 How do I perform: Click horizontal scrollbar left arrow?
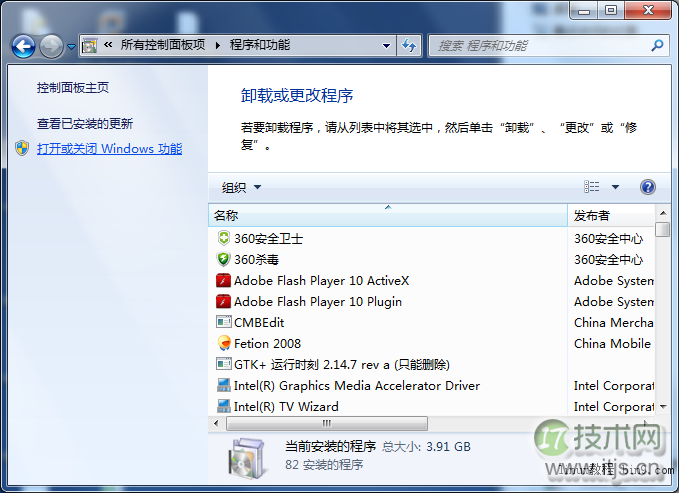[x=216, y=423]
